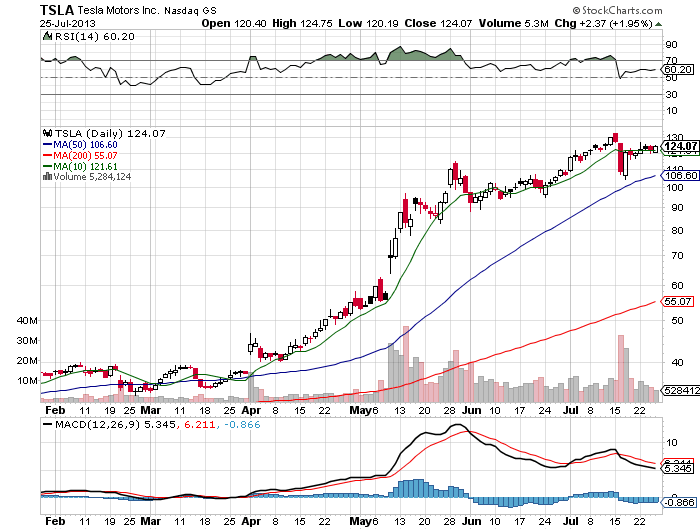Click the Apr label on price-chart date axis
The height and width of the screenshot is (530, 700).
[251, 410]
